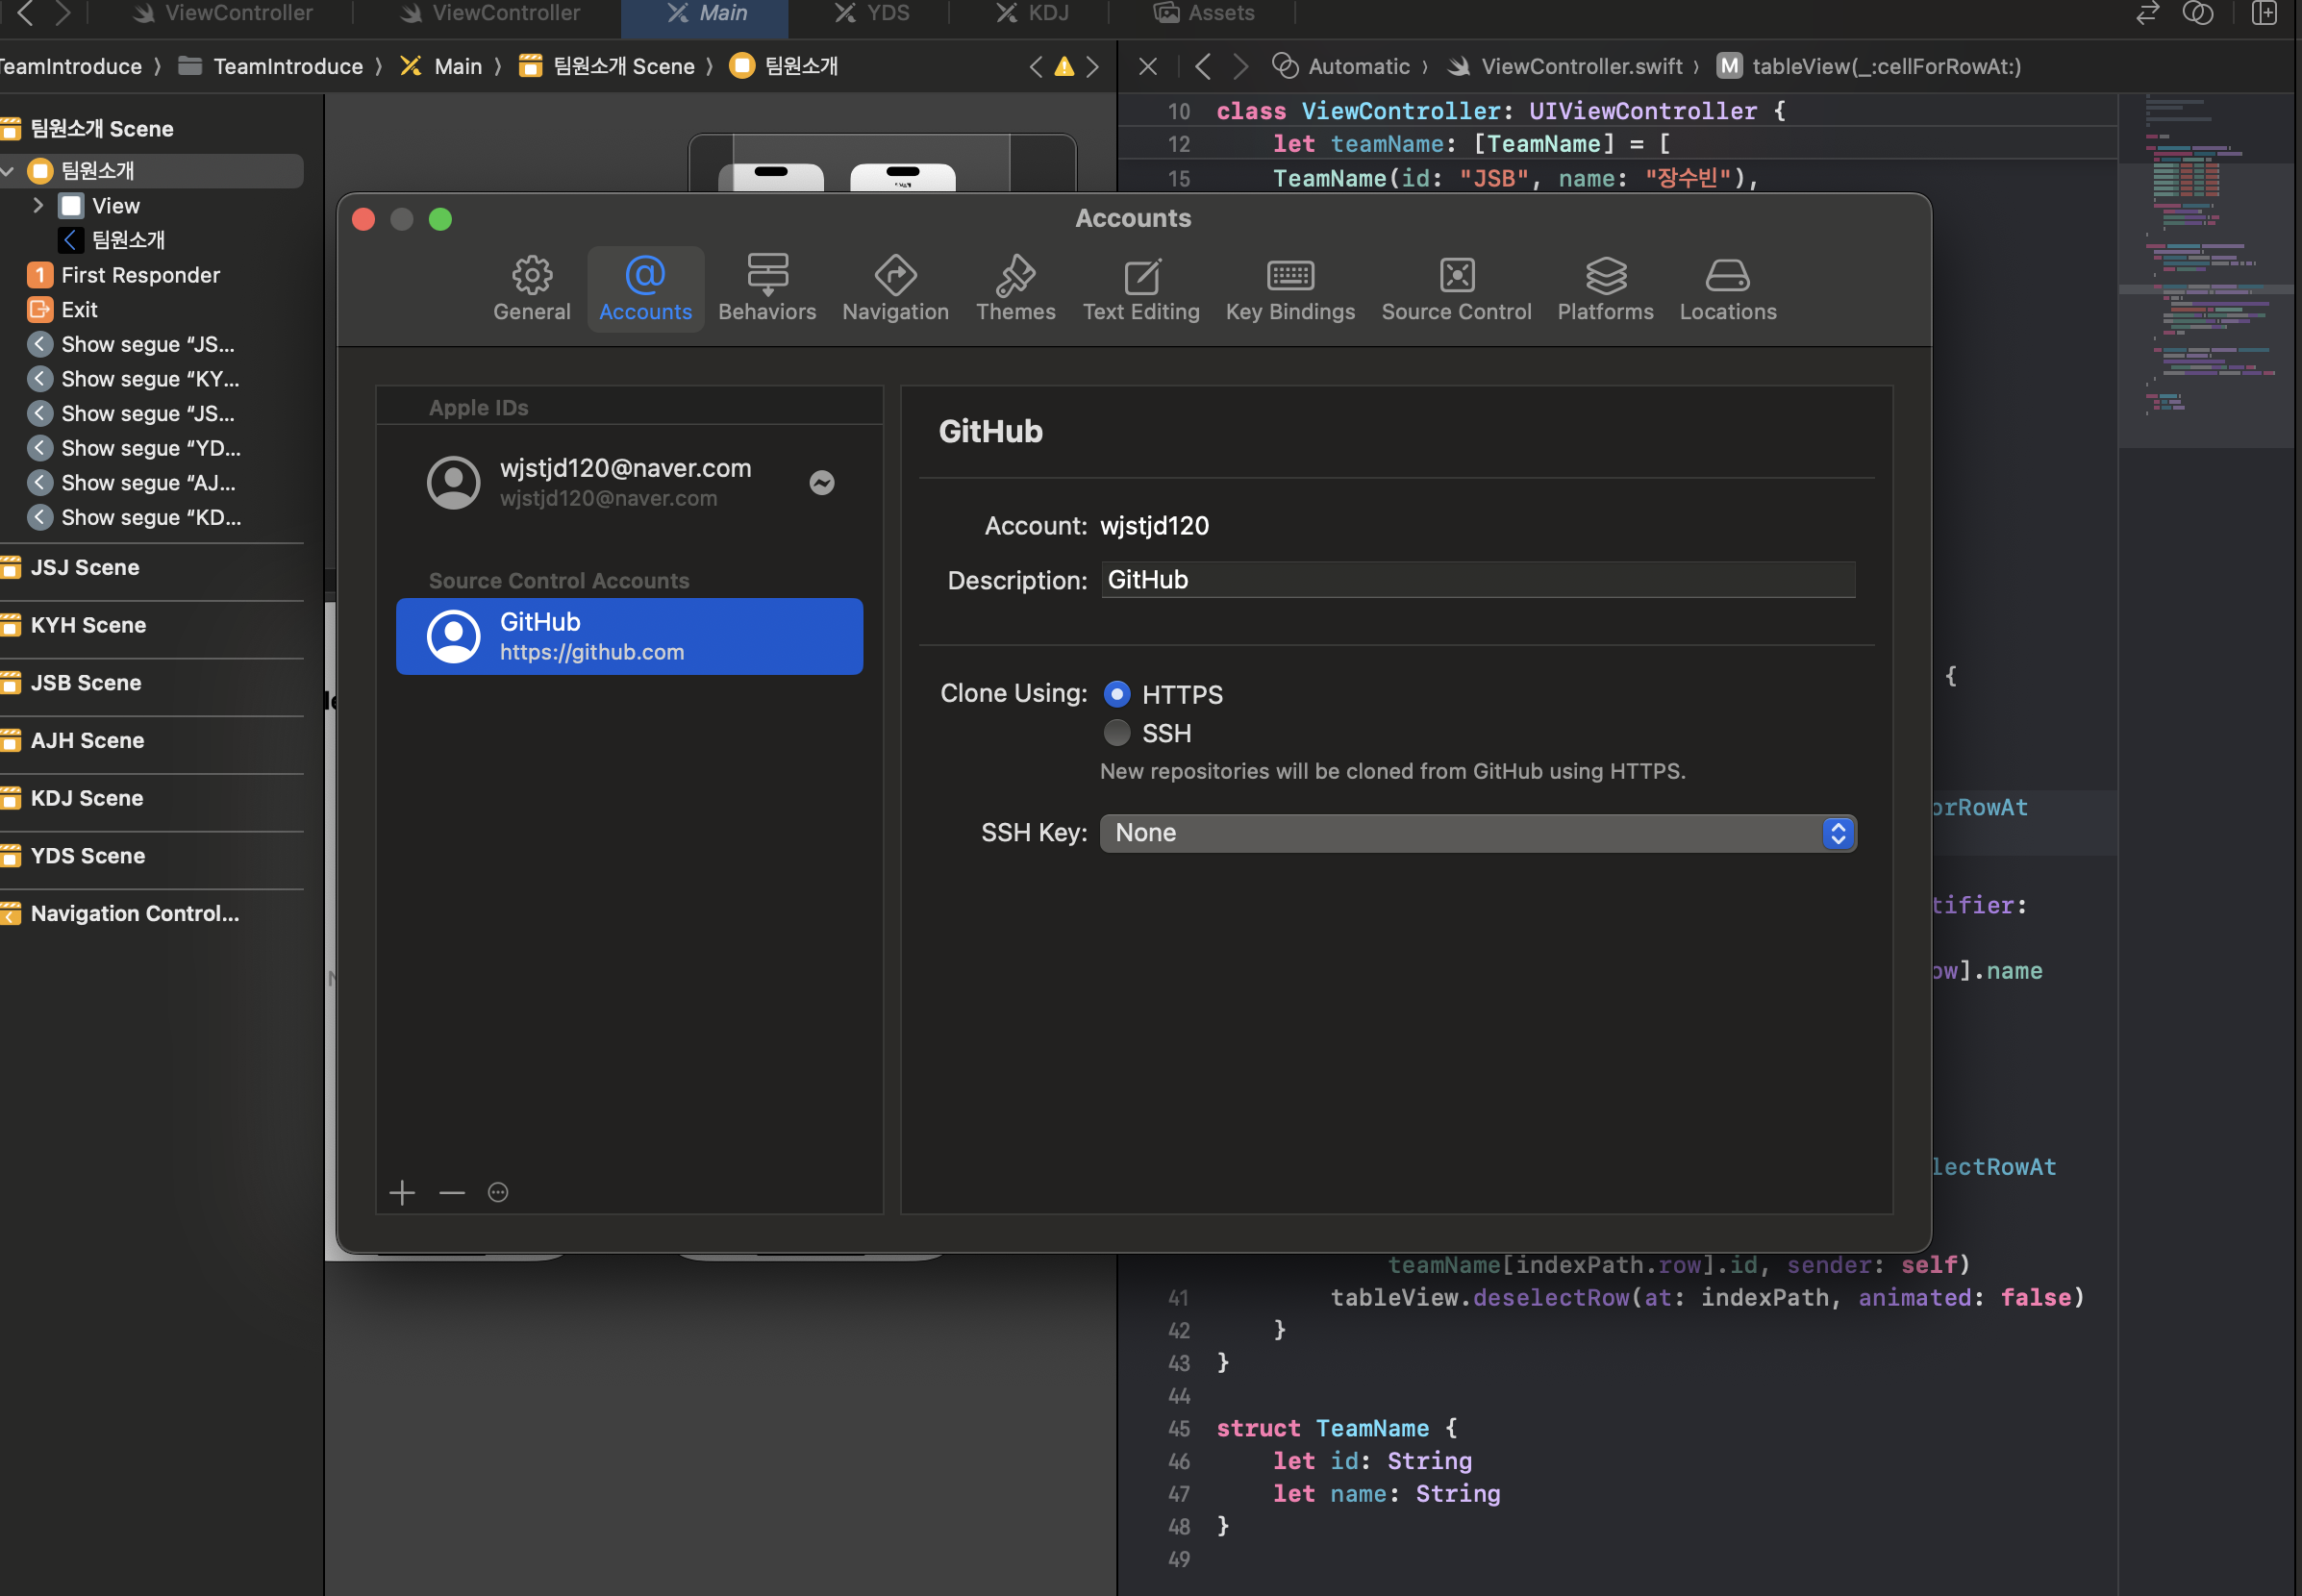The image size is (2302, 1596).
Task: Go to next issue in jump bar
Action: 1093,66
